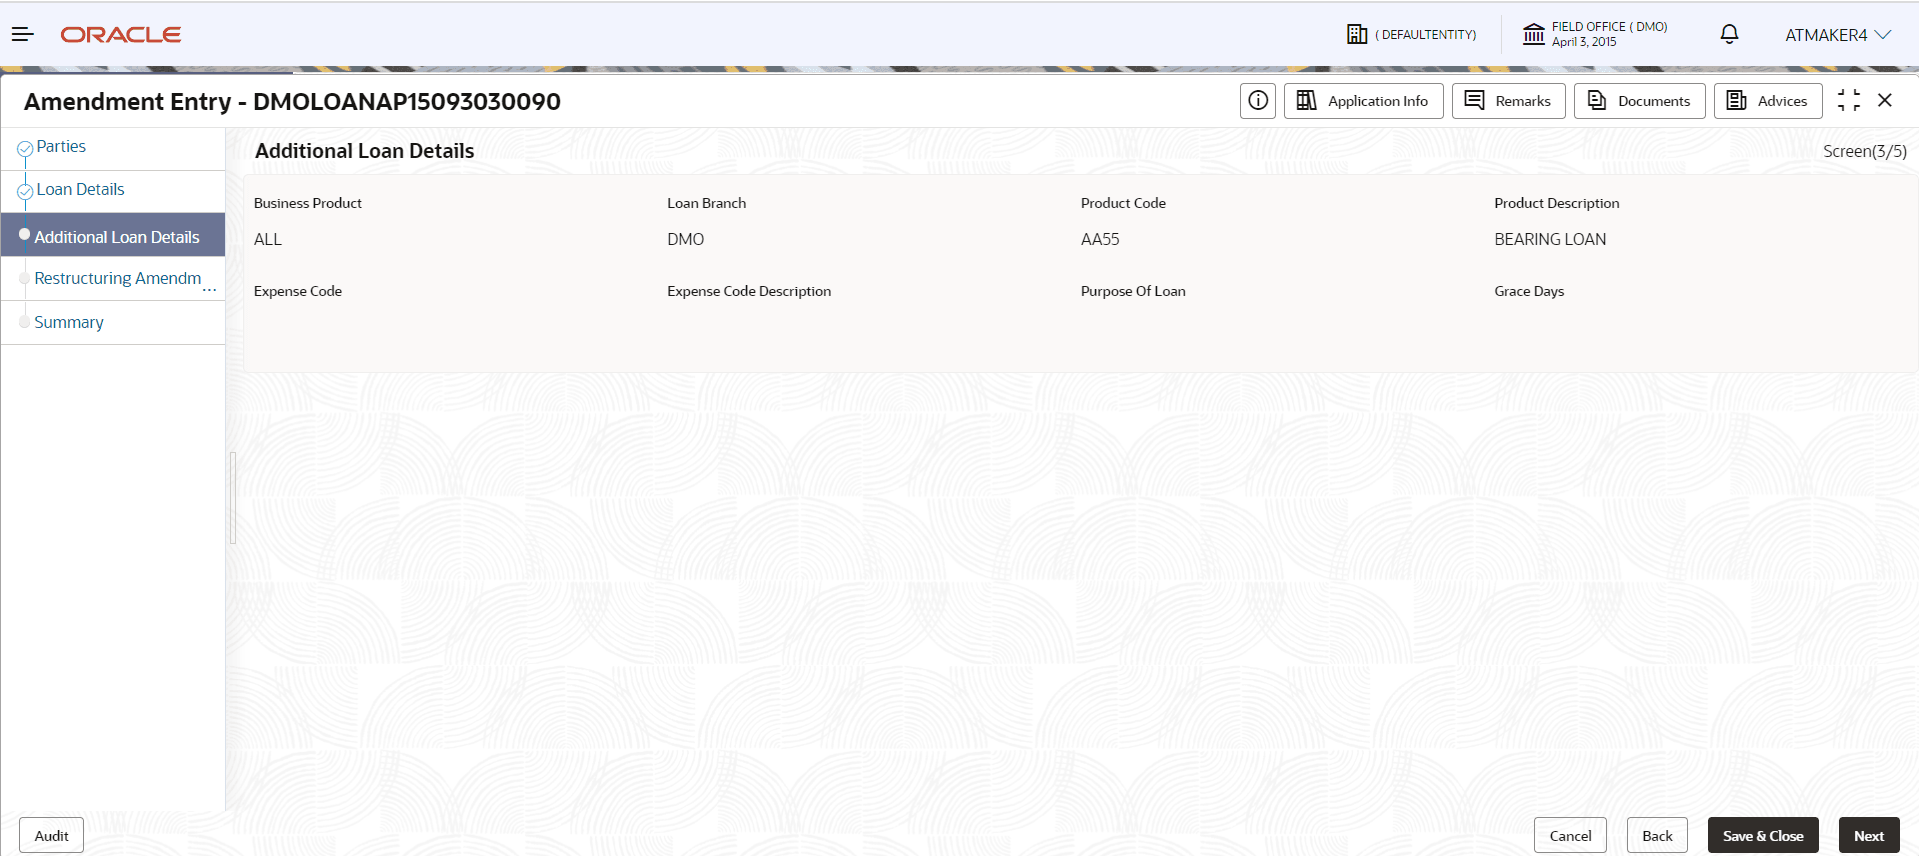Open Application Info

(x=1363, y=100)
